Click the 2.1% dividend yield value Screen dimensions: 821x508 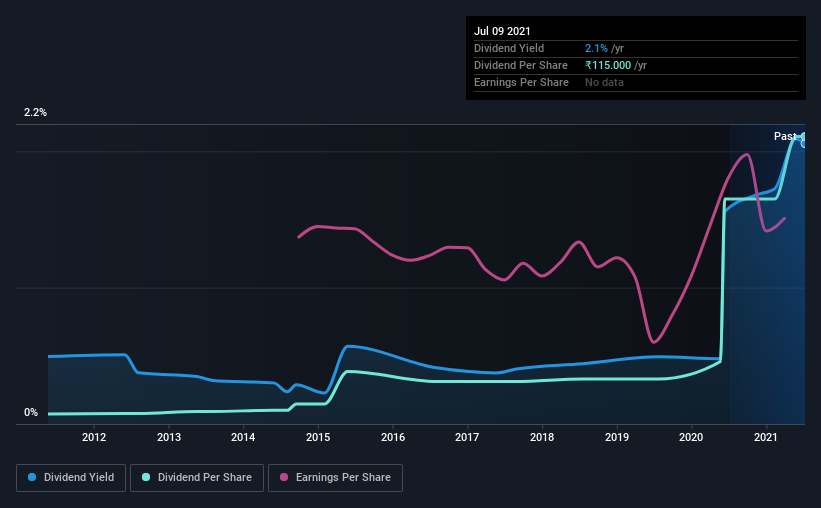pyautogui.click(x=596, y=48)
